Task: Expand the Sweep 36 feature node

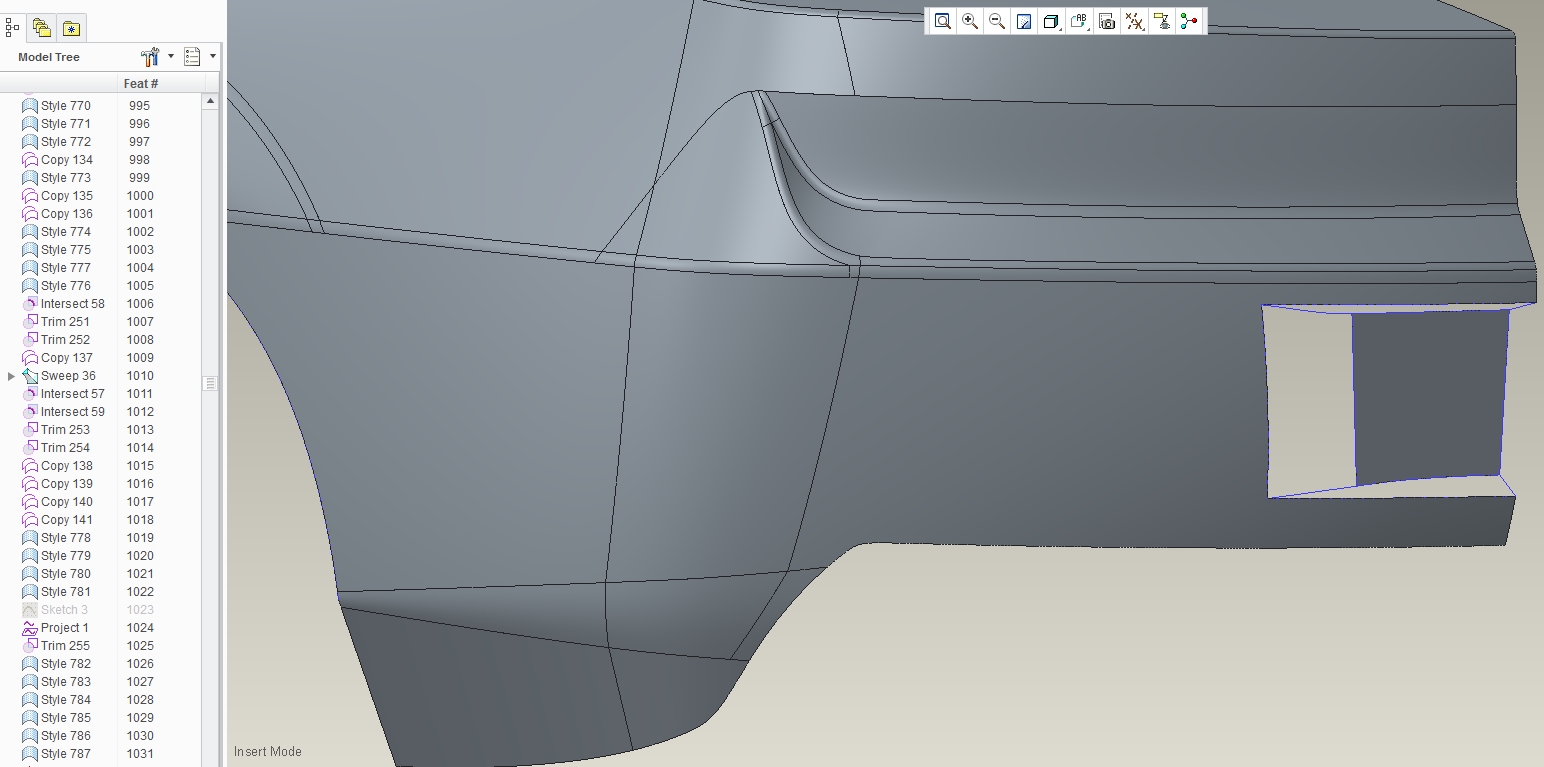Action: pos(11,376)
